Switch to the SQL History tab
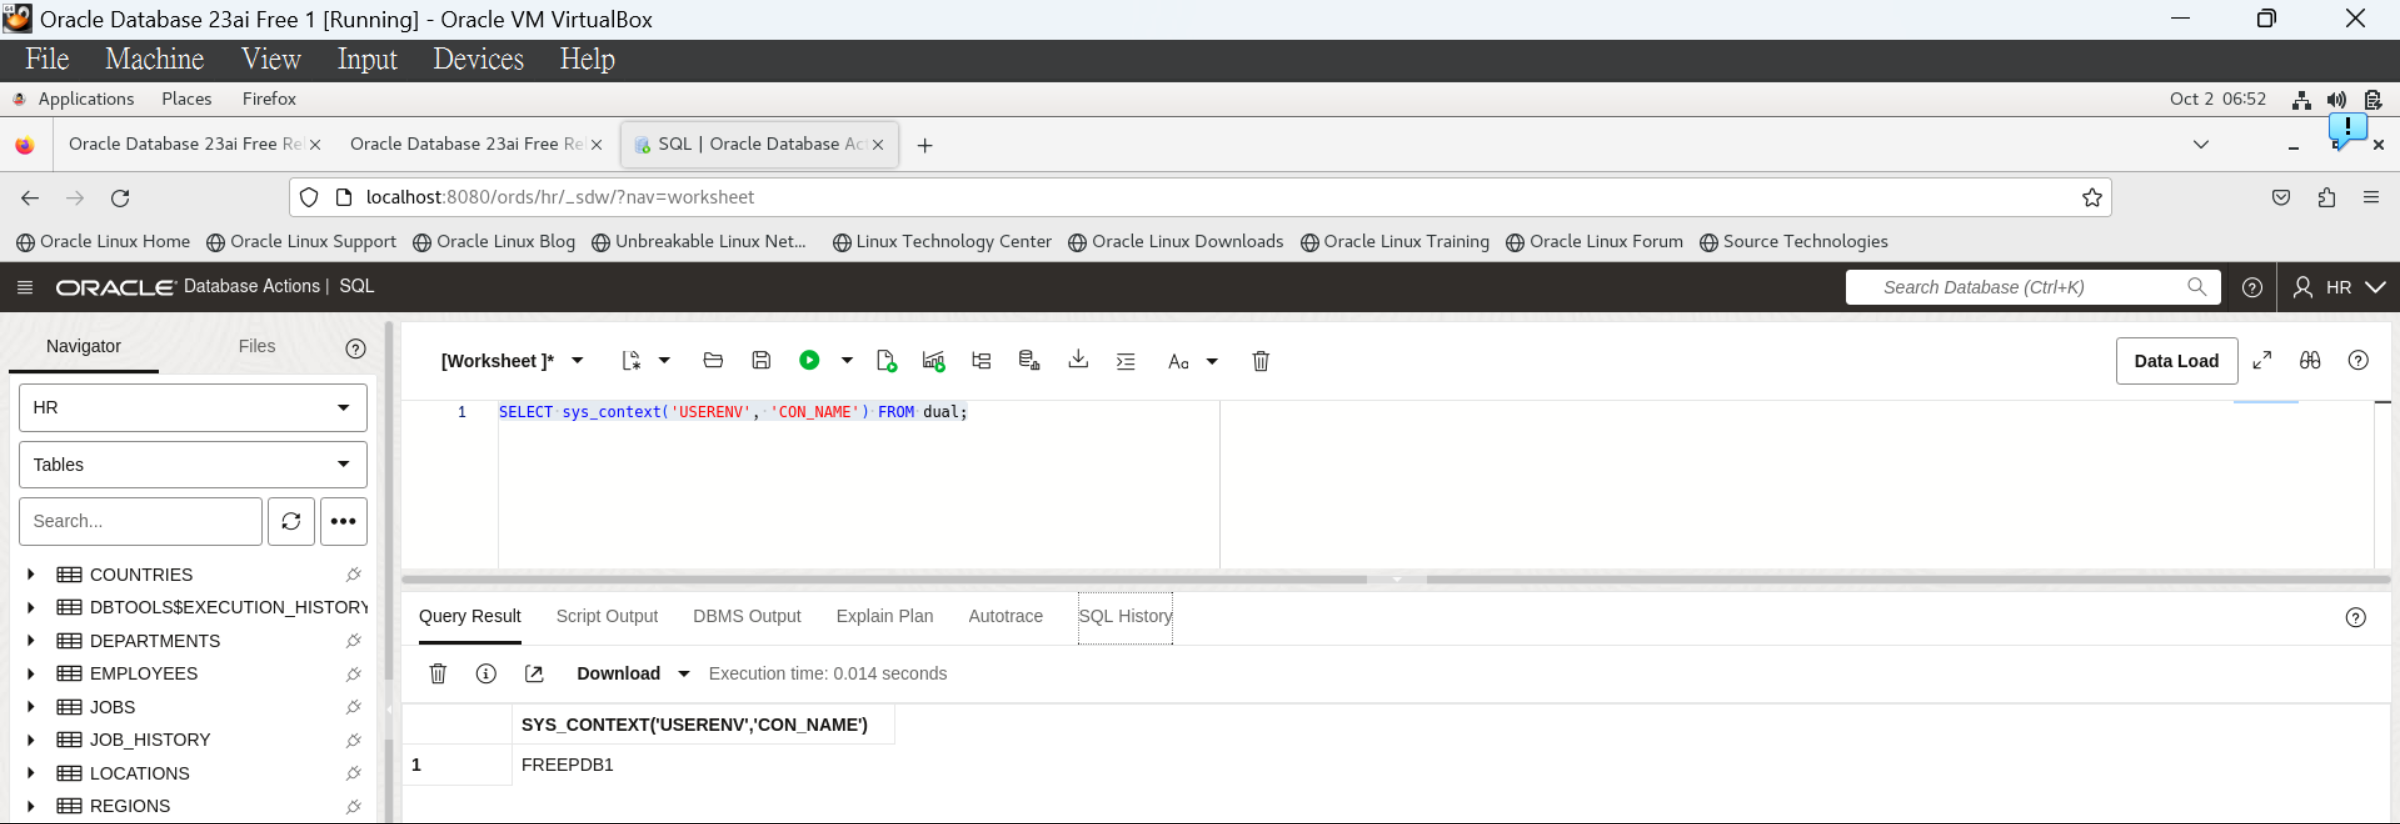Screen dimensions: 2400x824 click(1125, 616)
